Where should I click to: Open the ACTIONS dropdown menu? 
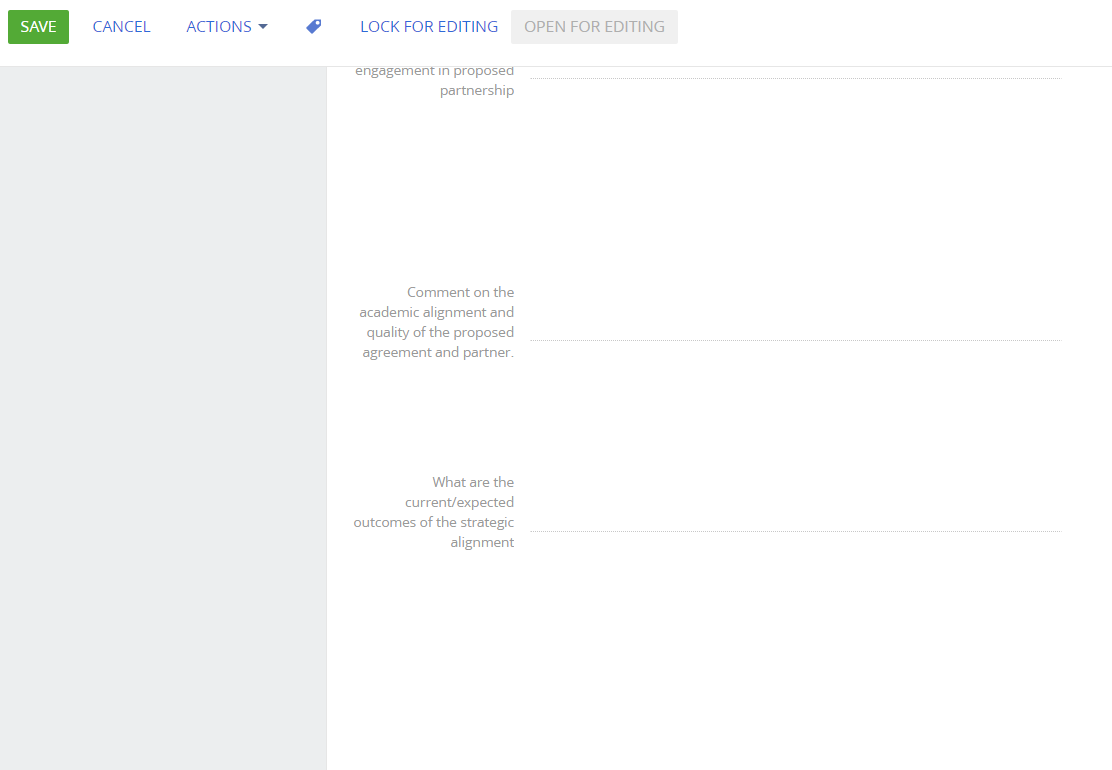(x=218, y=27)
